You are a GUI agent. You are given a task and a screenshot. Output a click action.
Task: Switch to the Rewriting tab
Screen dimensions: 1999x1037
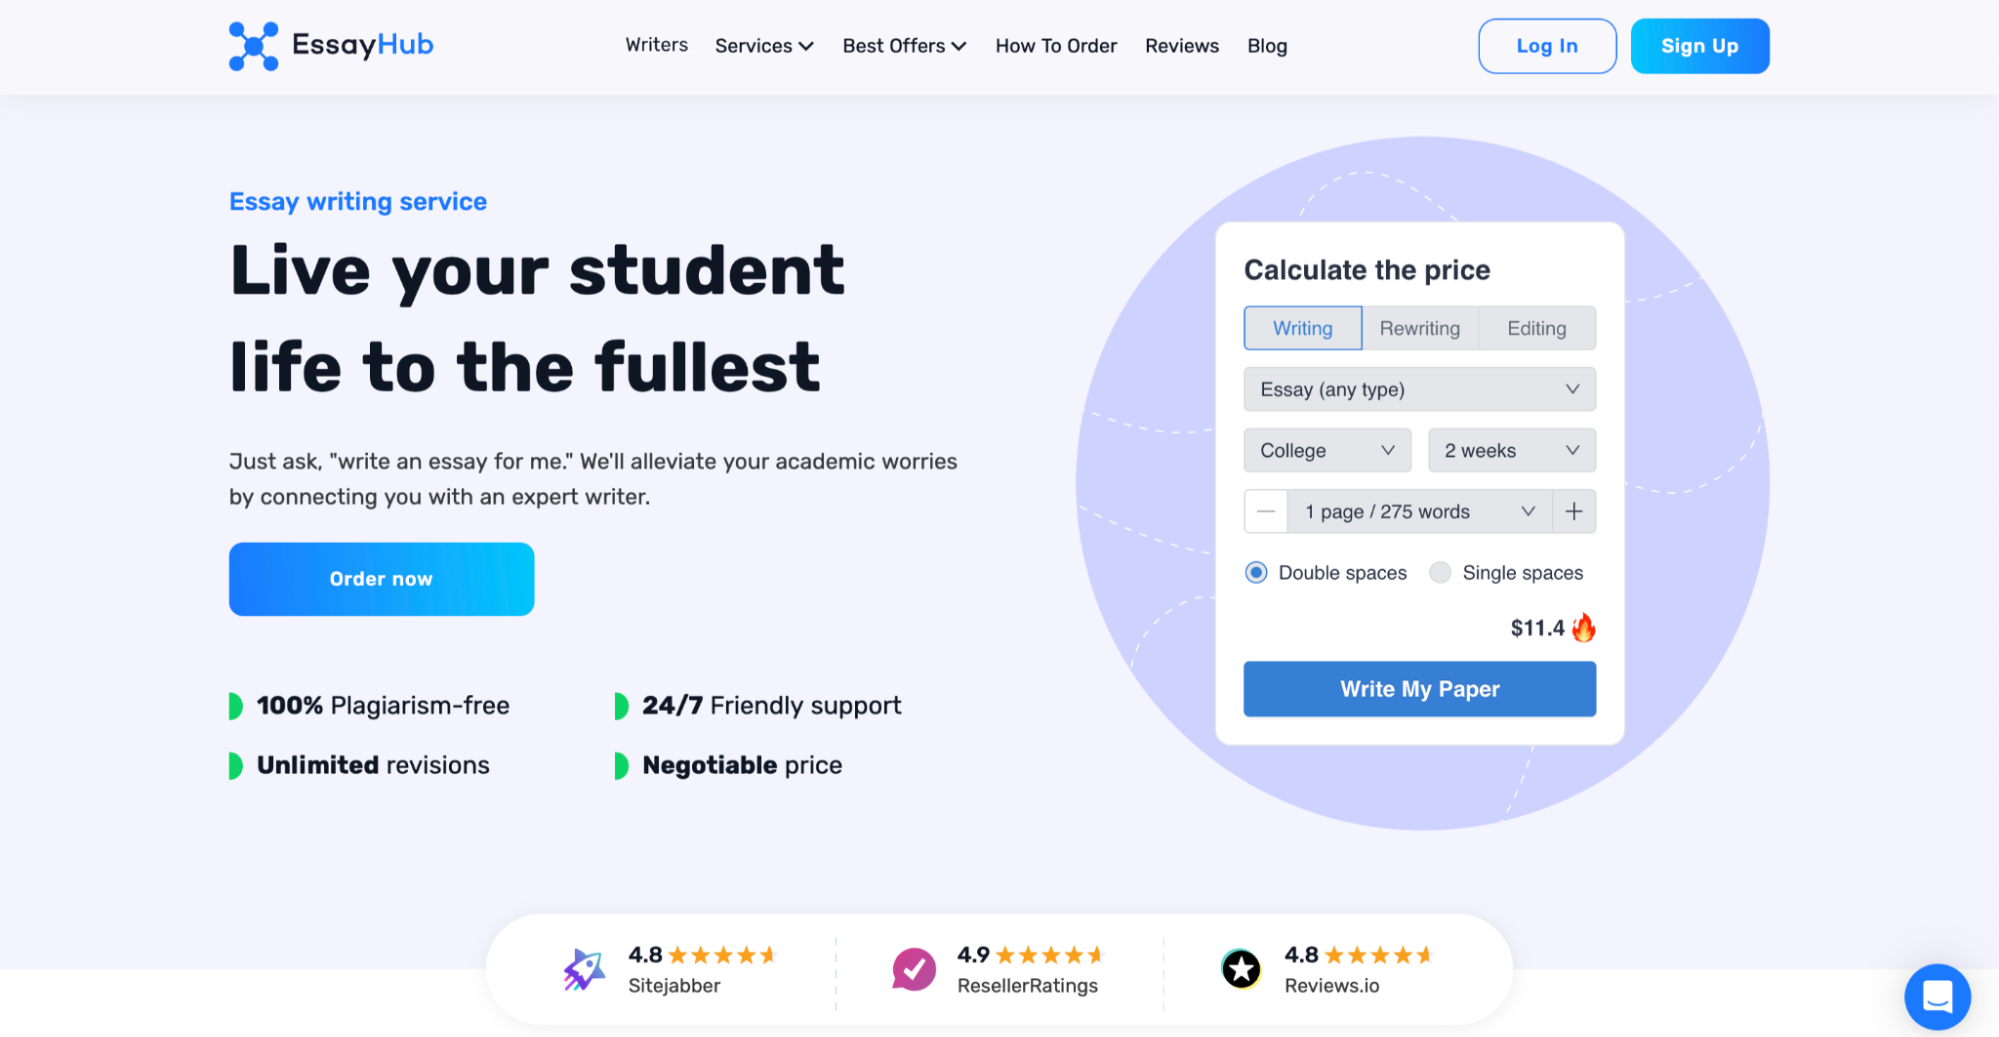tap(1419, 329)
